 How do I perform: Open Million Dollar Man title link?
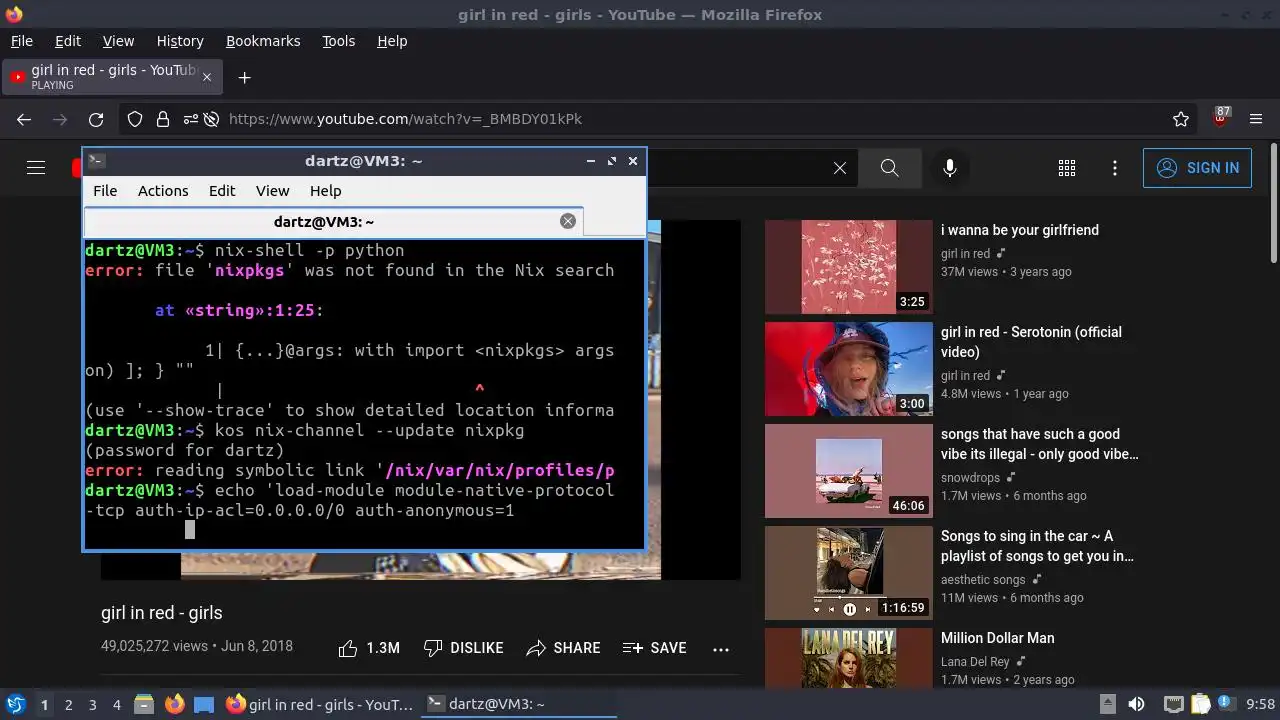coord(997,638)
